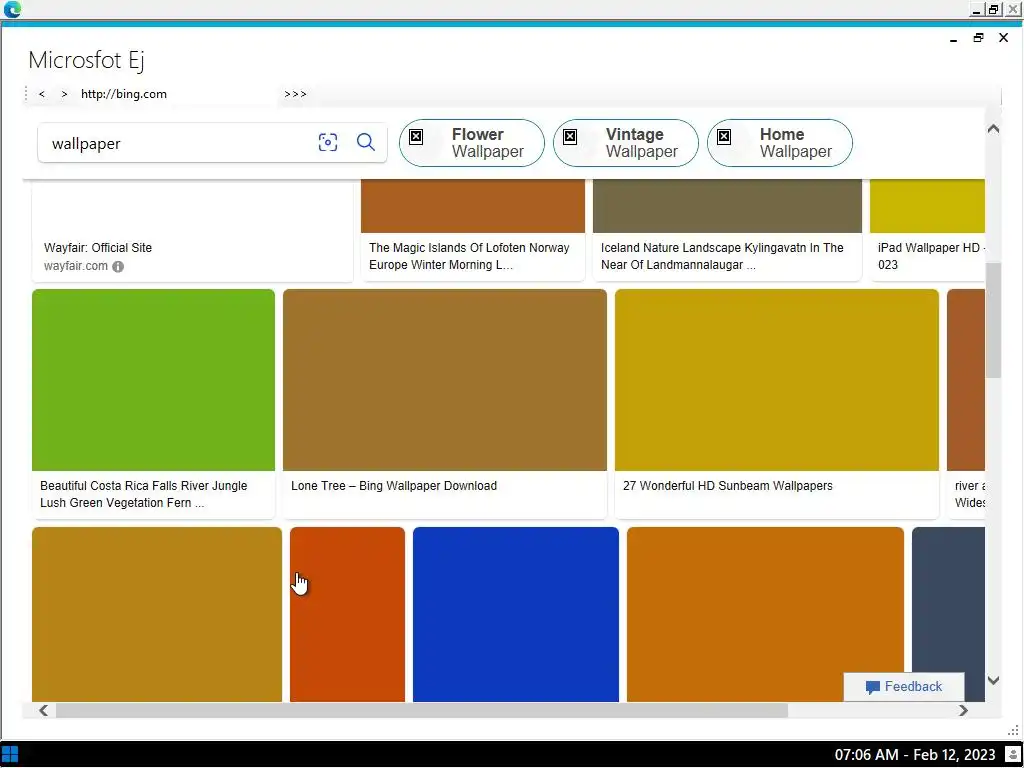The height and width of the screenshot is (768, 1024).
Task: Open the olive-gray Iceland image thumbnail
Action: point(728,206)
